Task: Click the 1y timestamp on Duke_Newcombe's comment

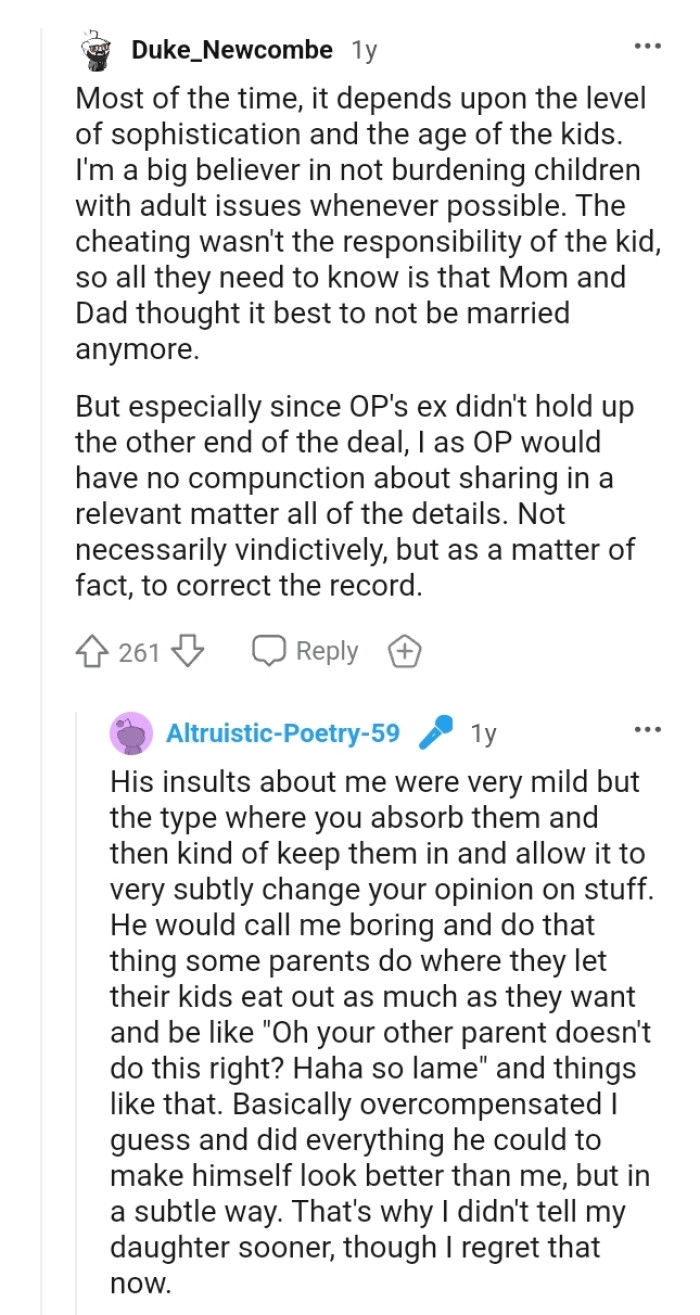Action: click(364, 50)
